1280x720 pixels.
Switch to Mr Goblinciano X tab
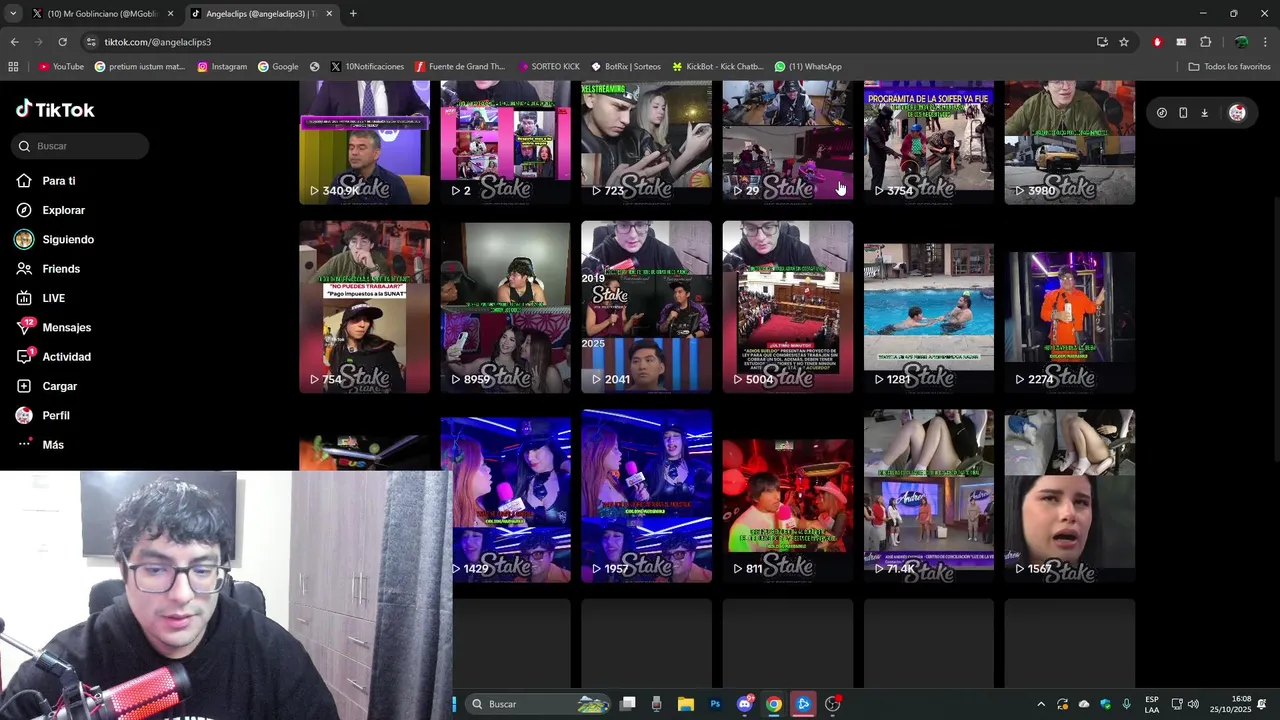[102, 14]
